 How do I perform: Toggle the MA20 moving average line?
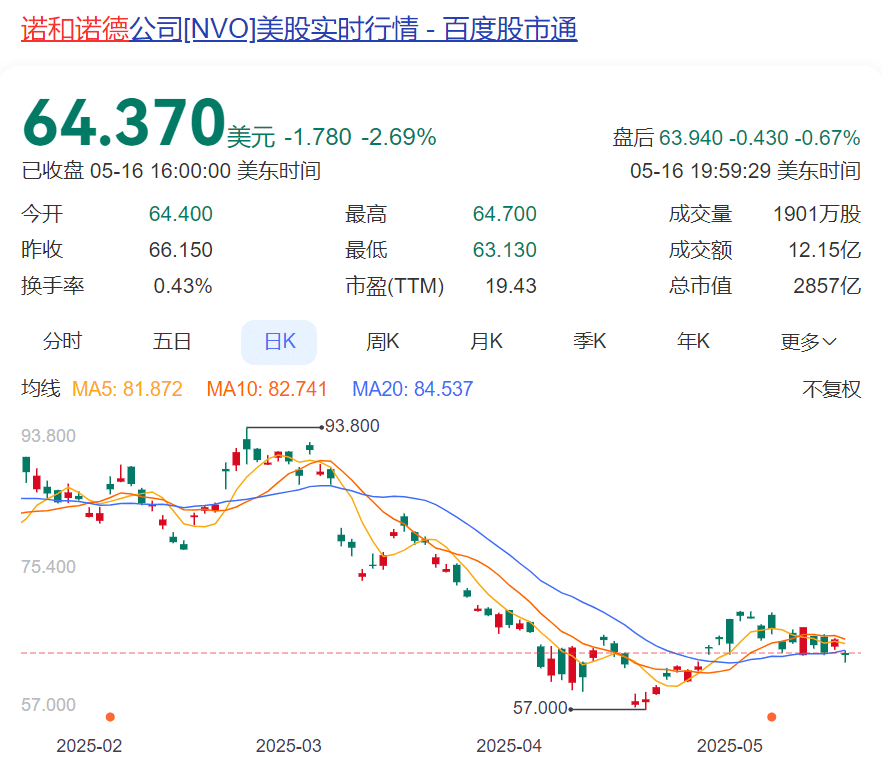tap(412, 390)
